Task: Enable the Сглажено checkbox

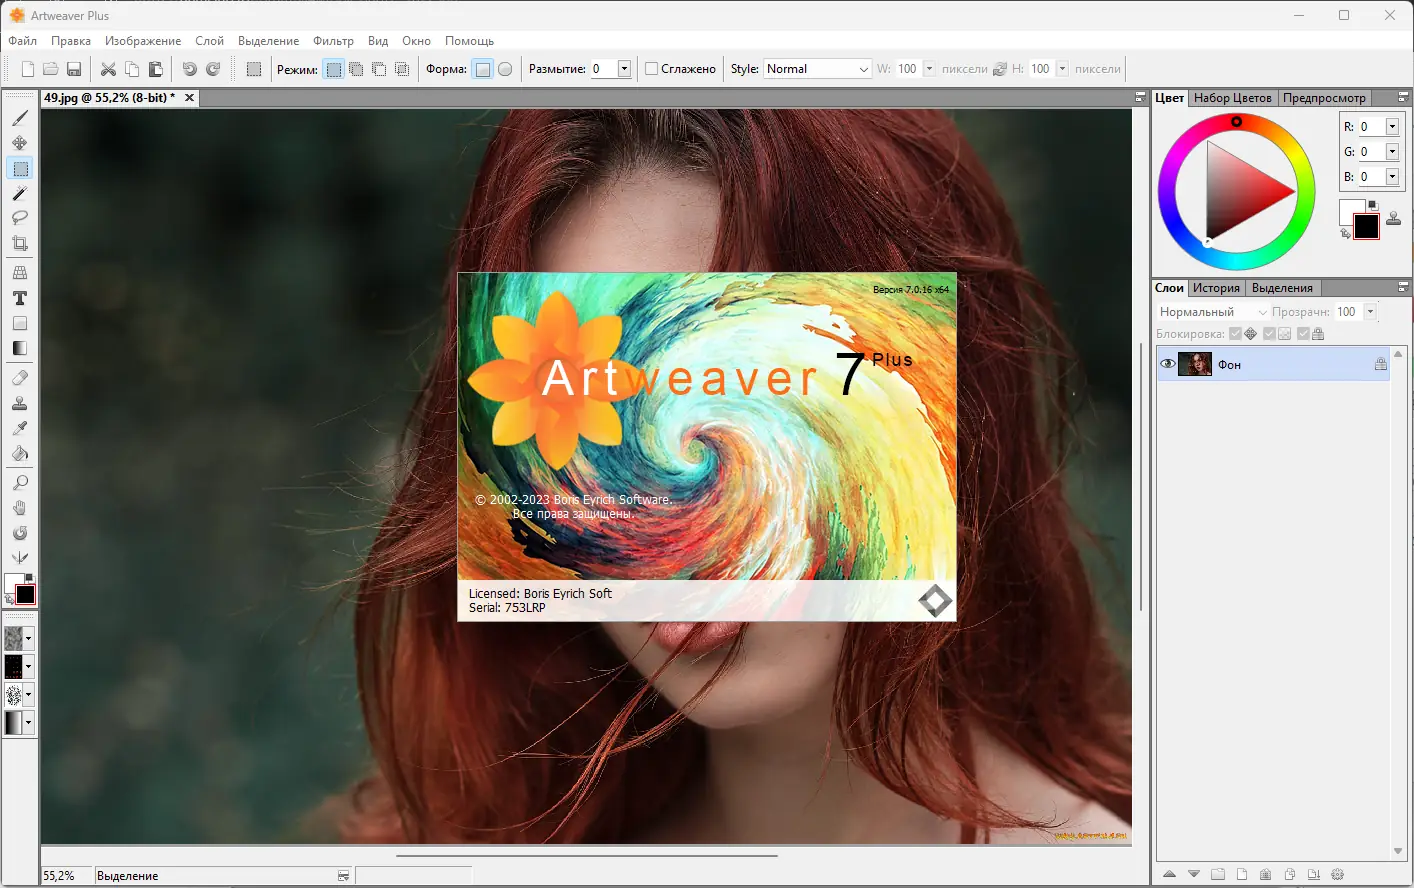Action: (652, 68)
